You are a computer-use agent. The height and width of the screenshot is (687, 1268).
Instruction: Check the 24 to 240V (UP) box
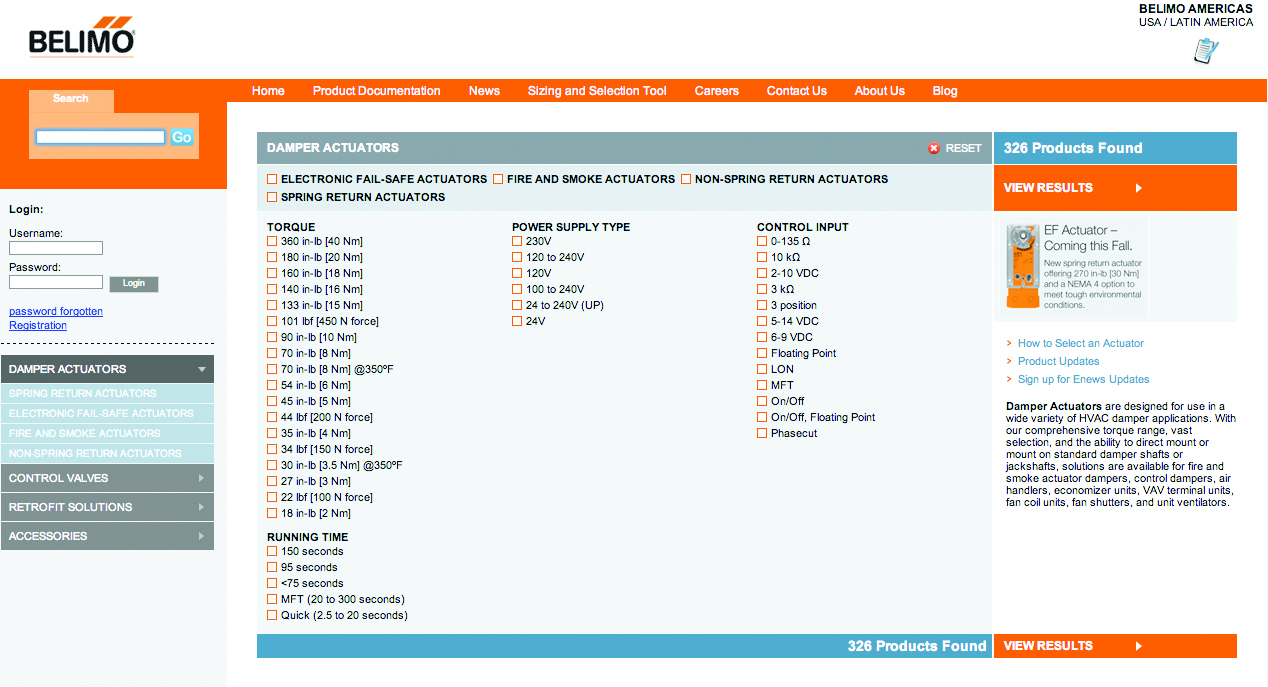click(x=517, y=305)
